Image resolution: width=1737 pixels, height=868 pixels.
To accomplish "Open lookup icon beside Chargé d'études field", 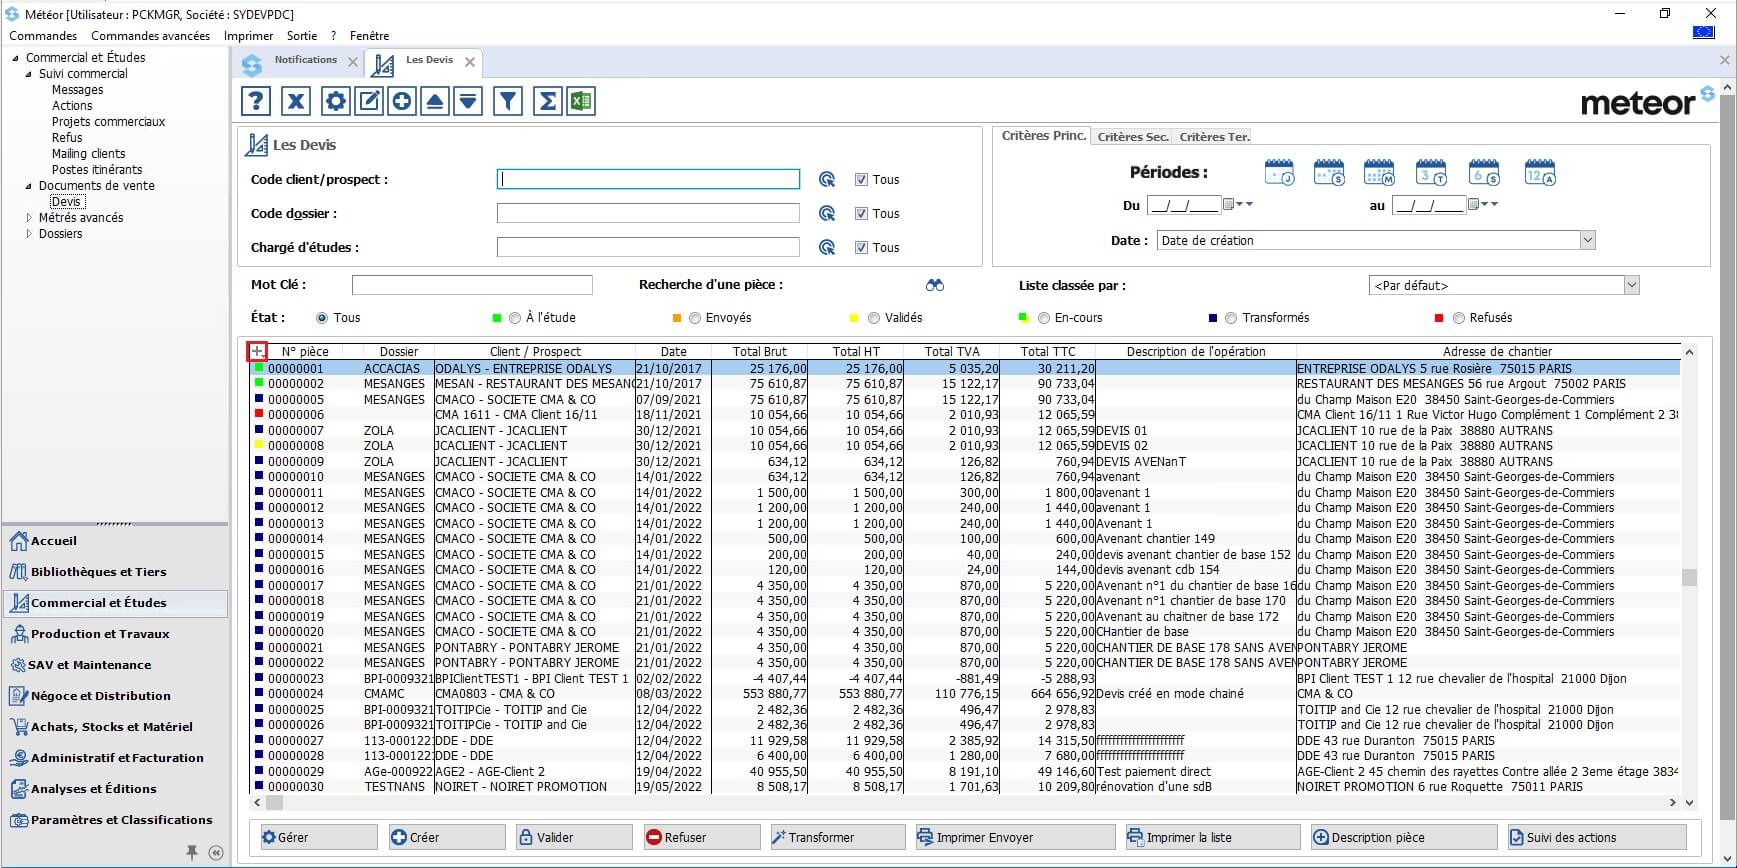I will pyautogui.click(x=827, y=248).
